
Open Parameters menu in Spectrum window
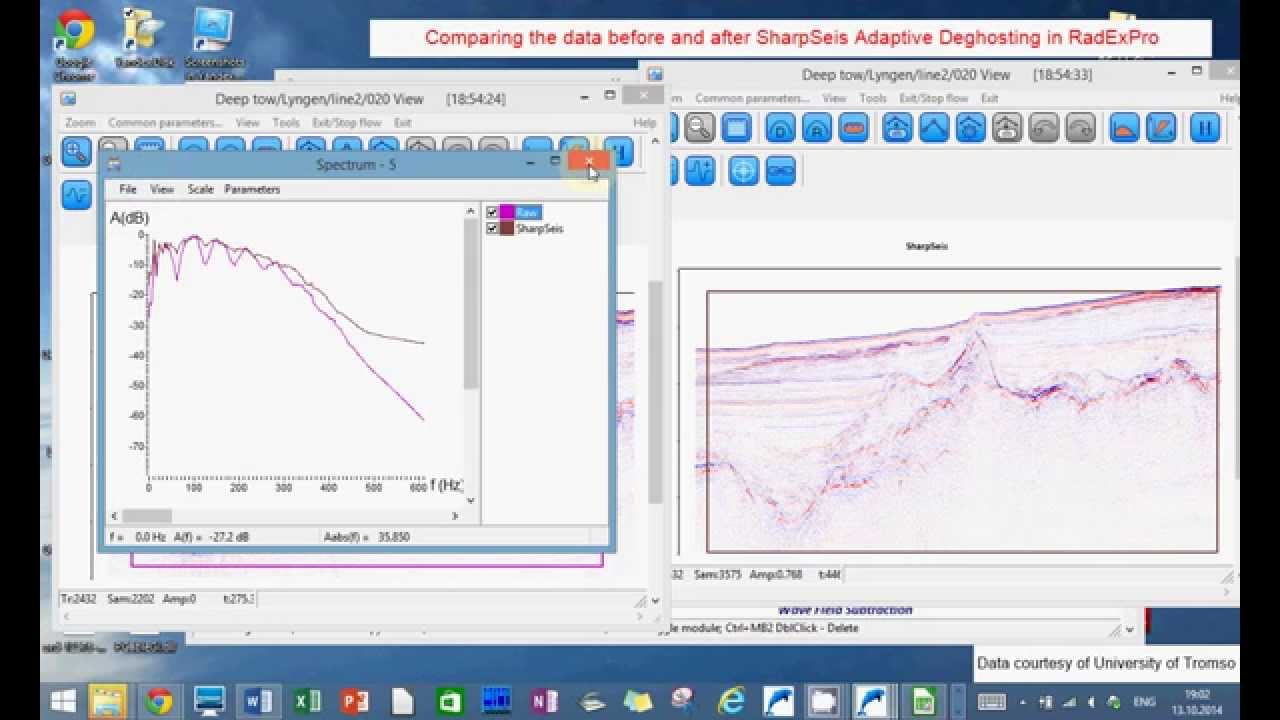[252, 189]
